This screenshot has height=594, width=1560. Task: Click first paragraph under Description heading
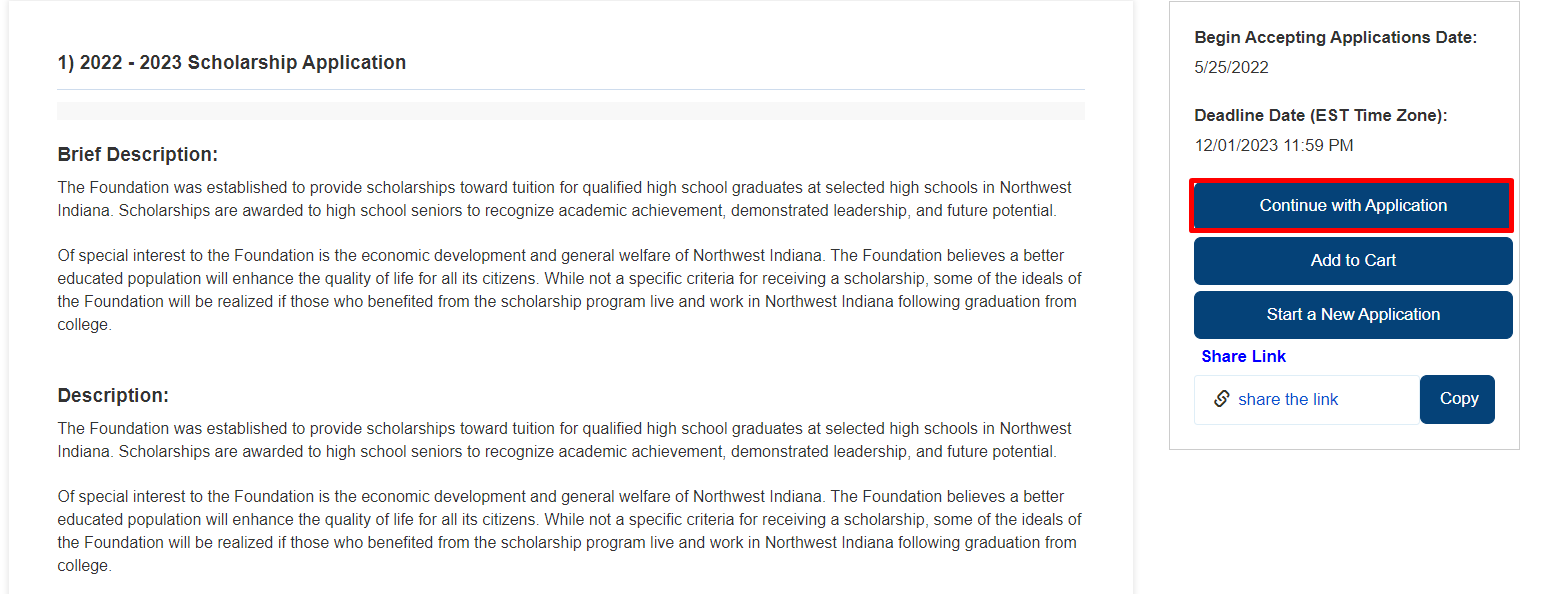(x=565, y=440)
